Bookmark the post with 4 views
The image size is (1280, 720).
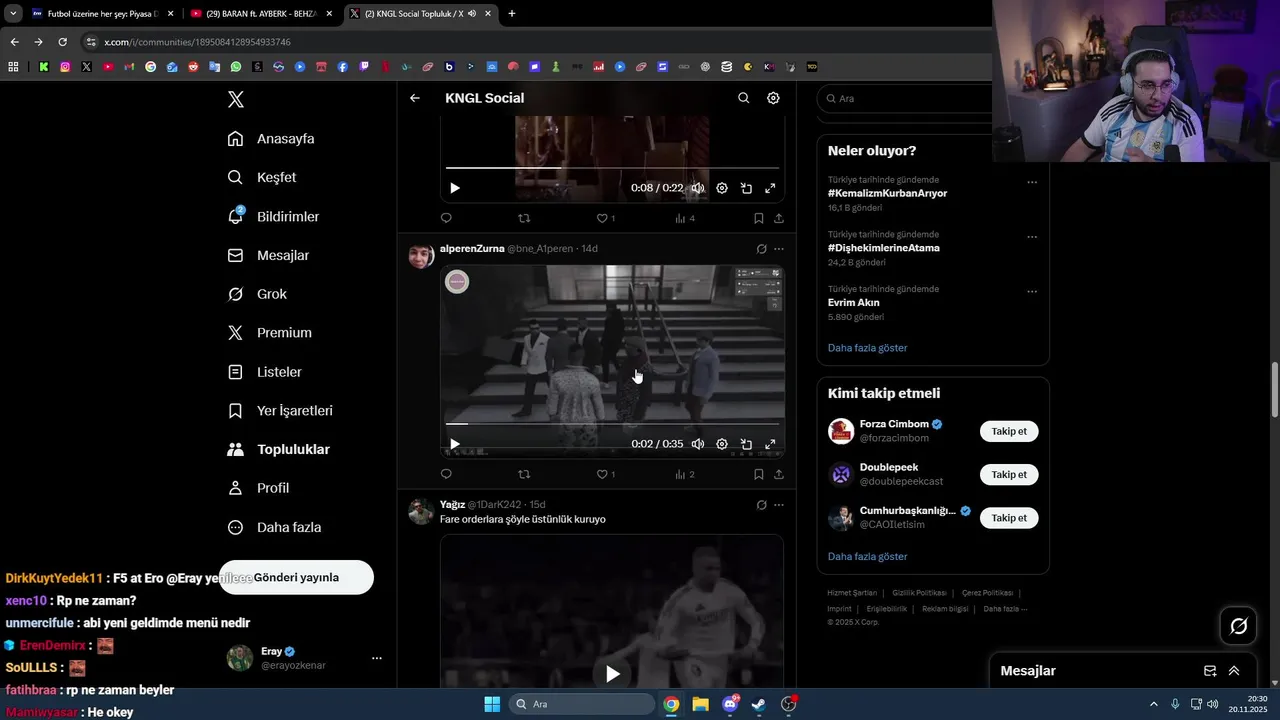pyautogui.click(x=759, y=218)
